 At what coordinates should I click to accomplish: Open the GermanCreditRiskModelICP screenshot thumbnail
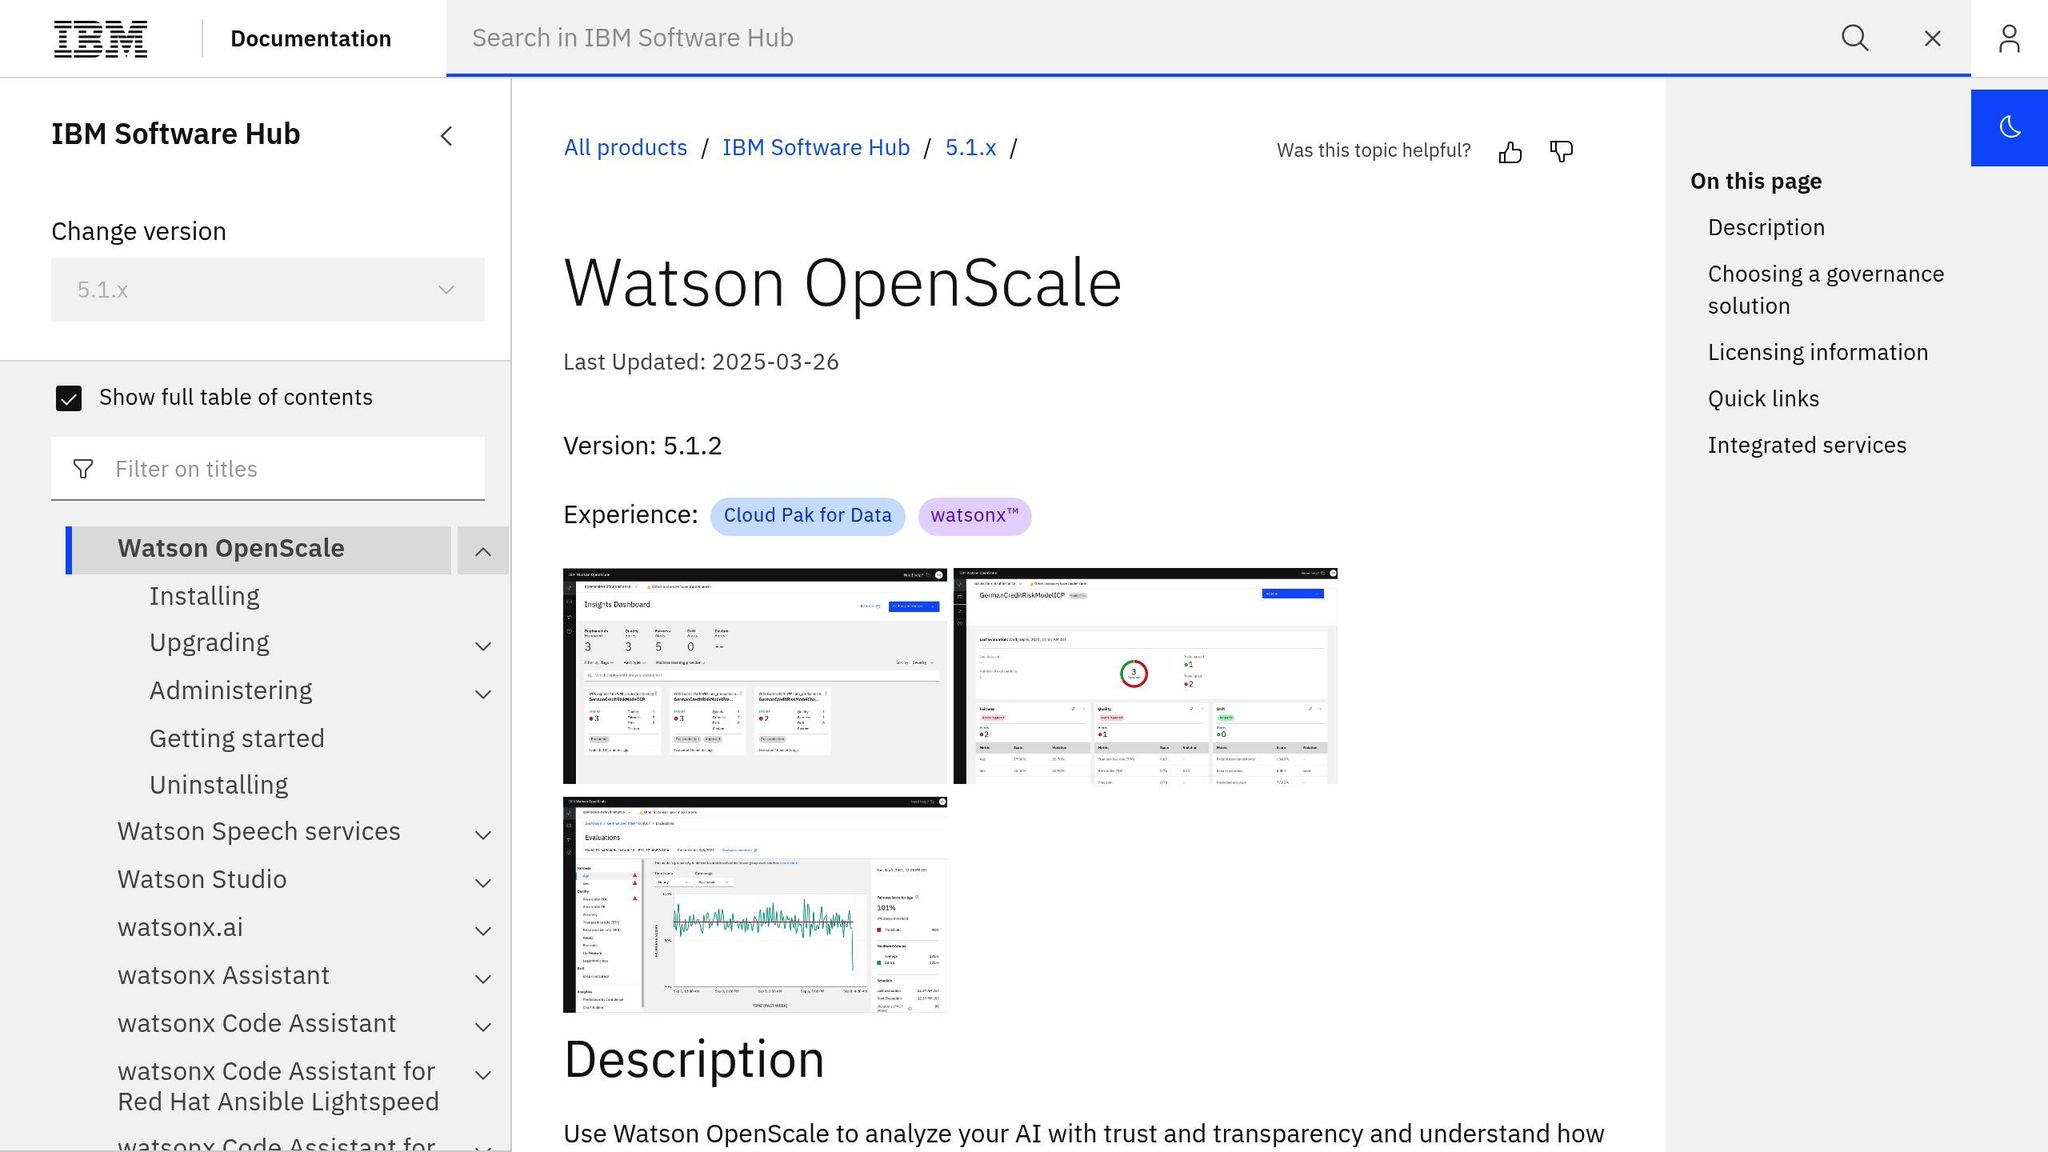(x=1145, y=676)
